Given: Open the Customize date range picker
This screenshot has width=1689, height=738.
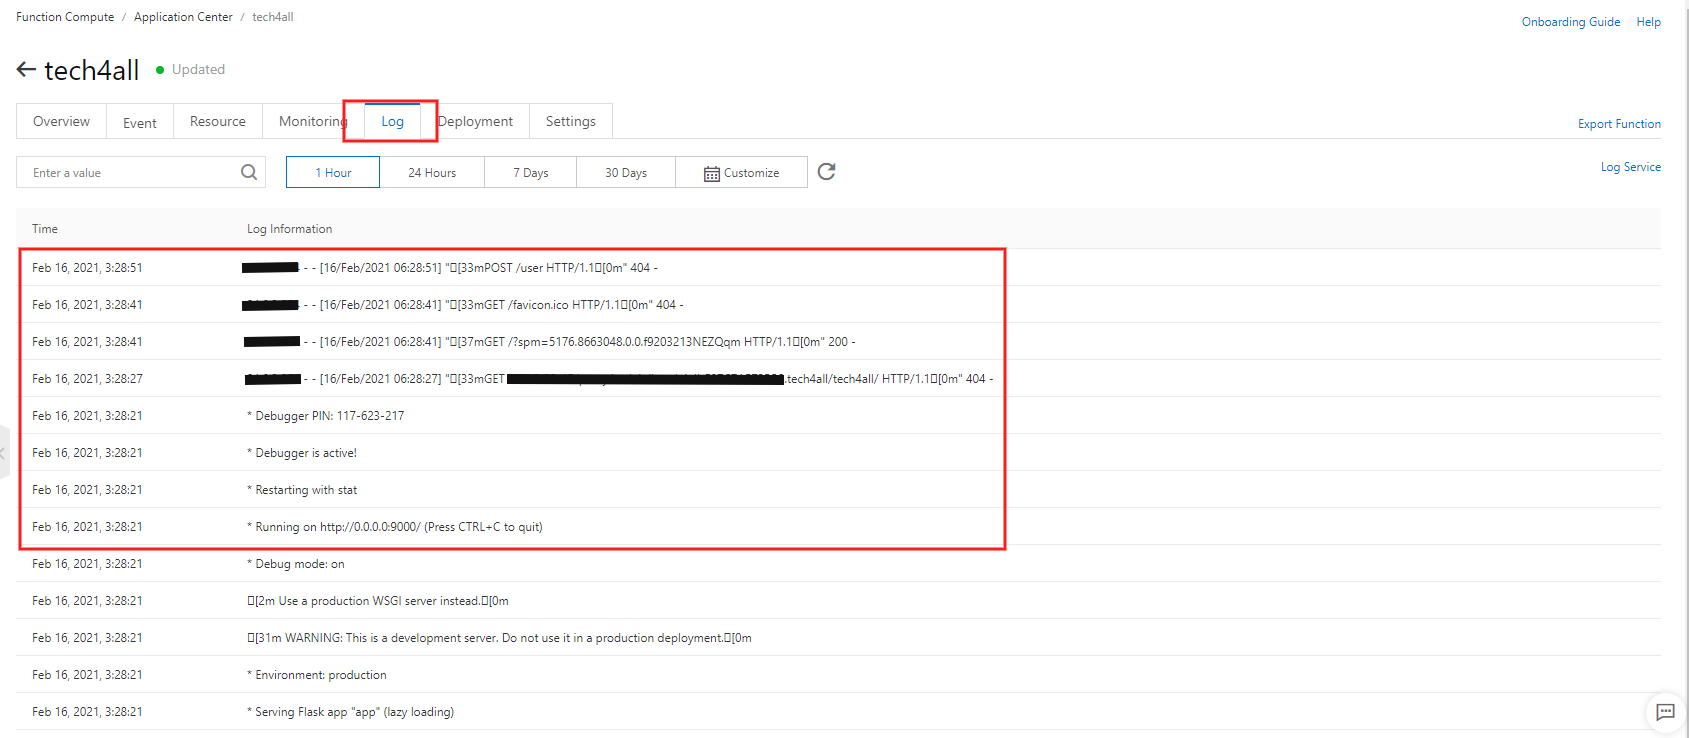Looking at the screenshot, I should [742, 172].
